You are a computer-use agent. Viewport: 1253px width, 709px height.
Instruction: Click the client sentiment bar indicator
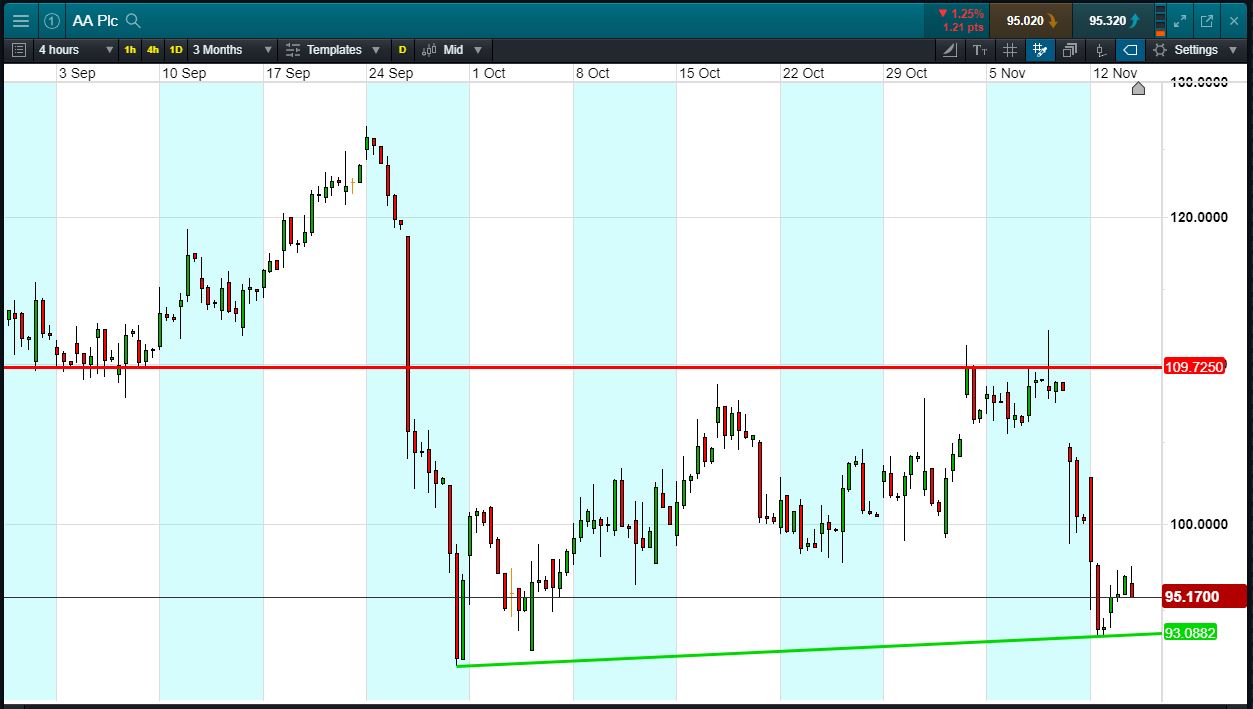coord(1160,20)
